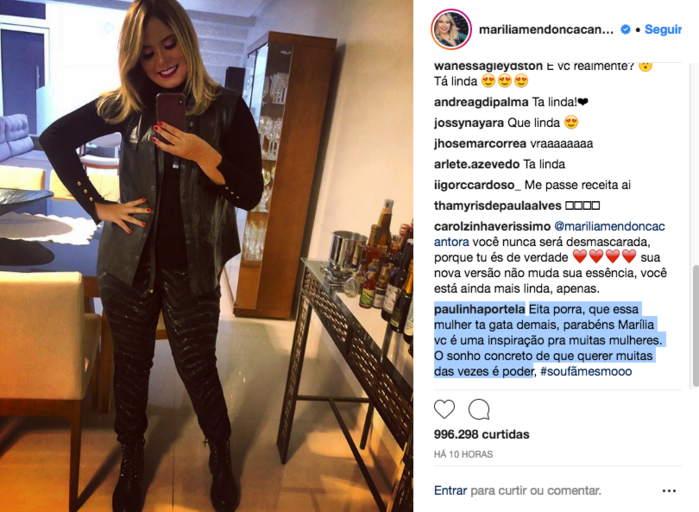
Task: Open #soufãmesmooo hashtag
Action: [x=586, y=372]
